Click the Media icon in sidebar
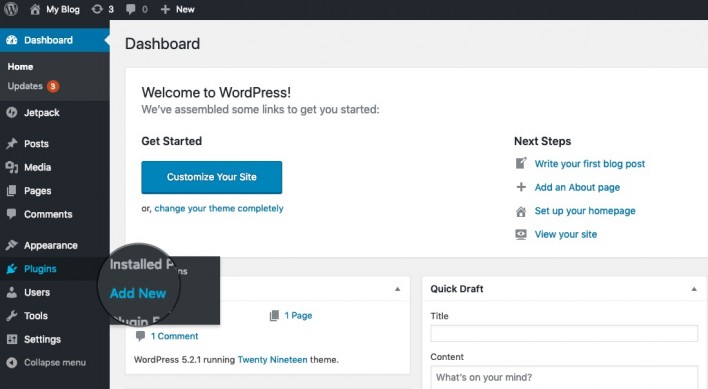Screen dimensions: 708x389 (12, 167)
